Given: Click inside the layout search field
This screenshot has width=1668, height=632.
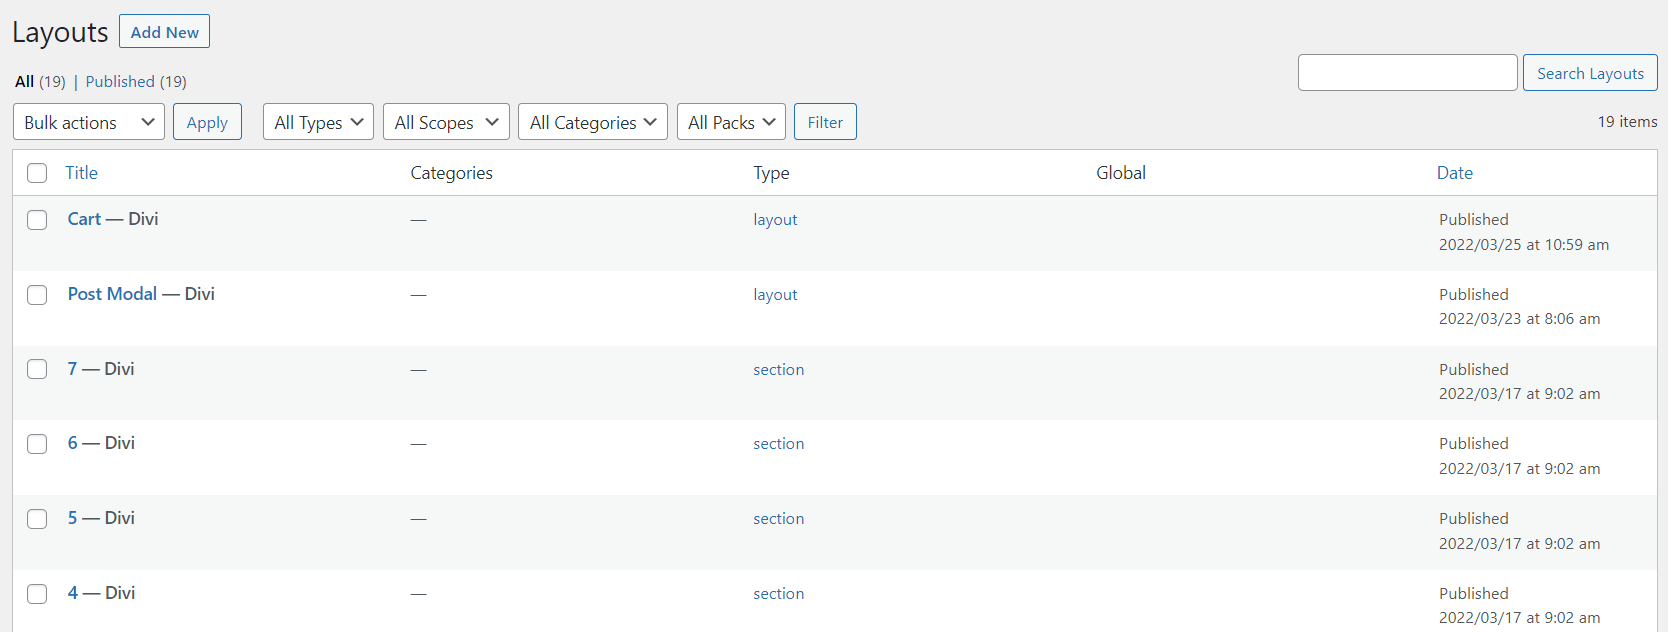Looking at the screenshot, I should [1407, 73].
